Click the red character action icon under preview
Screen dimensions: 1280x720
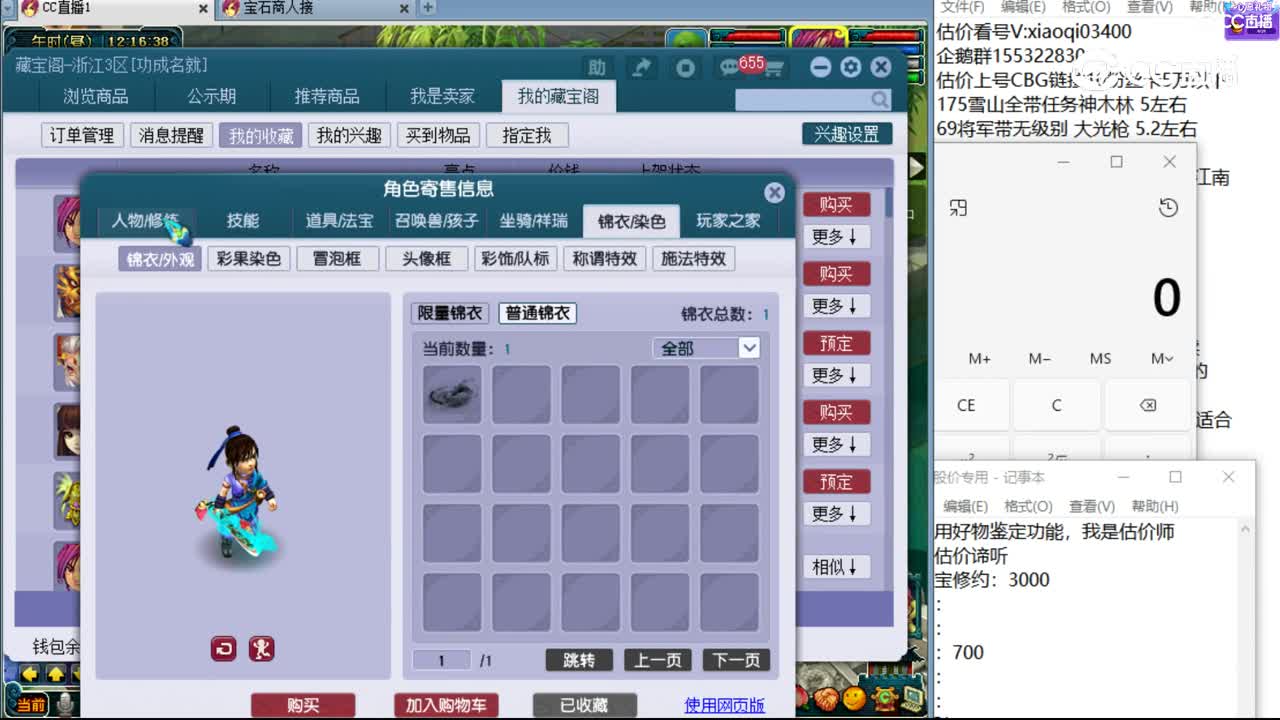point(261,649)
